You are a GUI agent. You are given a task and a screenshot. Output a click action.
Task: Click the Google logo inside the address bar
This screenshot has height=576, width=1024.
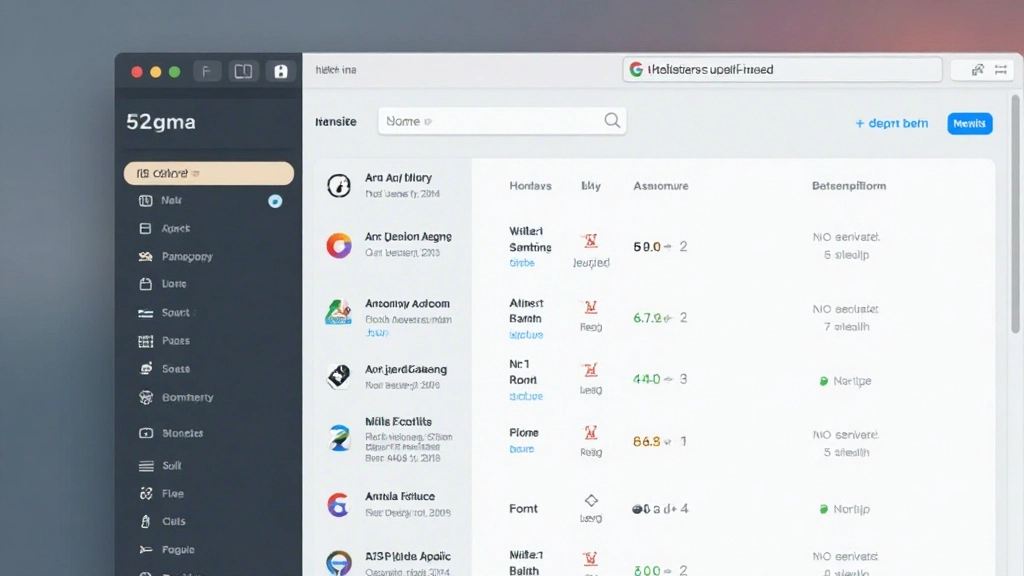[635, 69]
